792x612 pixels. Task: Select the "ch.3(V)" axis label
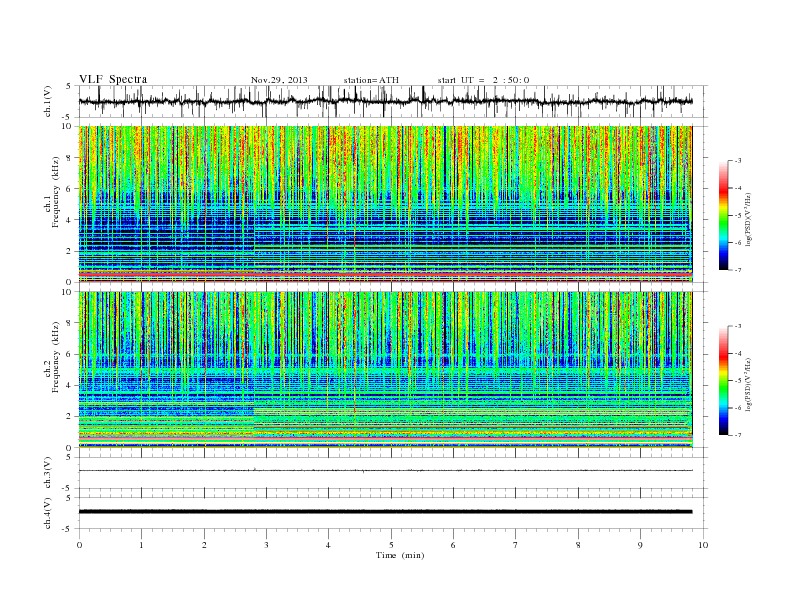pos(48,473)
